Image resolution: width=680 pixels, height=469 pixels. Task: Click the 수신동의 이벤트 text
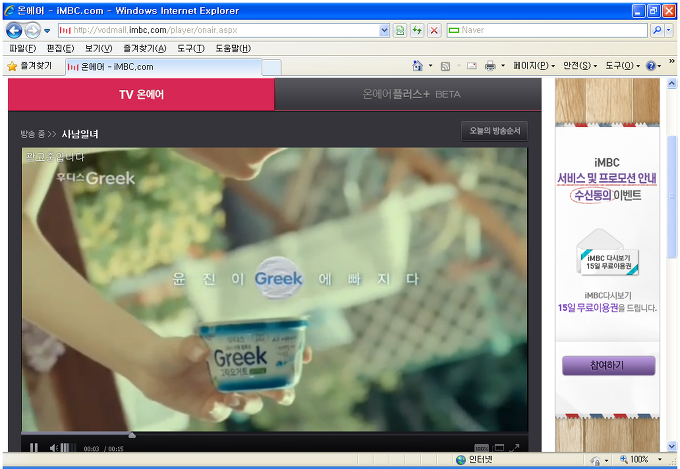point(606,195)
